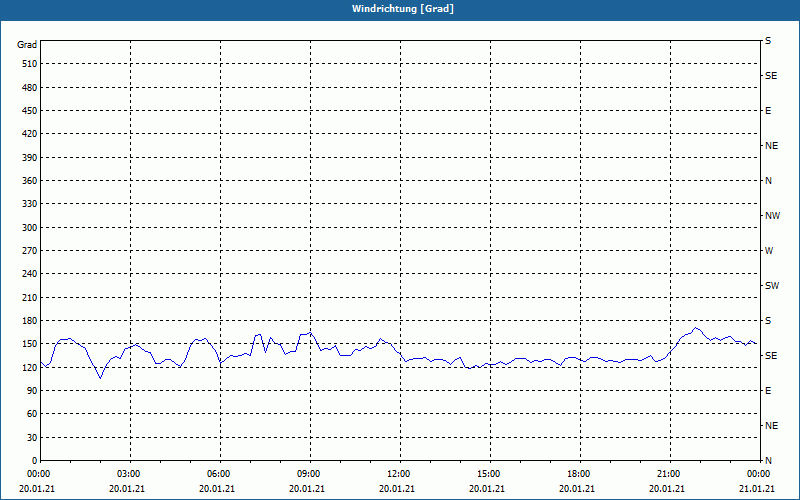Image resolution: width=800 pixels, height=500 pixels.
Task: Click the '300' y-axis value
Action: [x=30, y=228]
